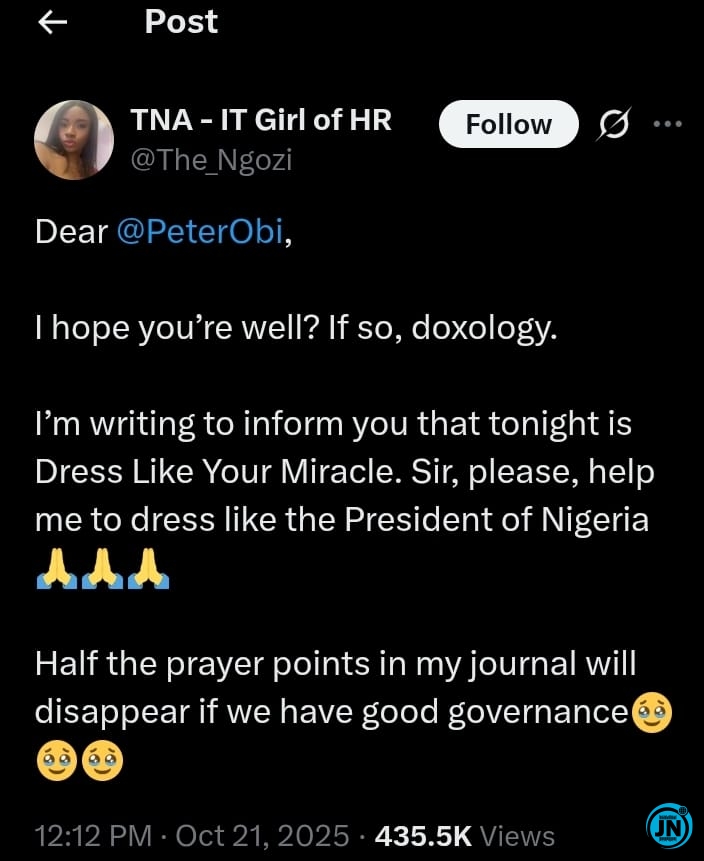The image size is (704, 861).
Task: Follow the TNA - IT Girl of HR account
Action: coord(508,124)
